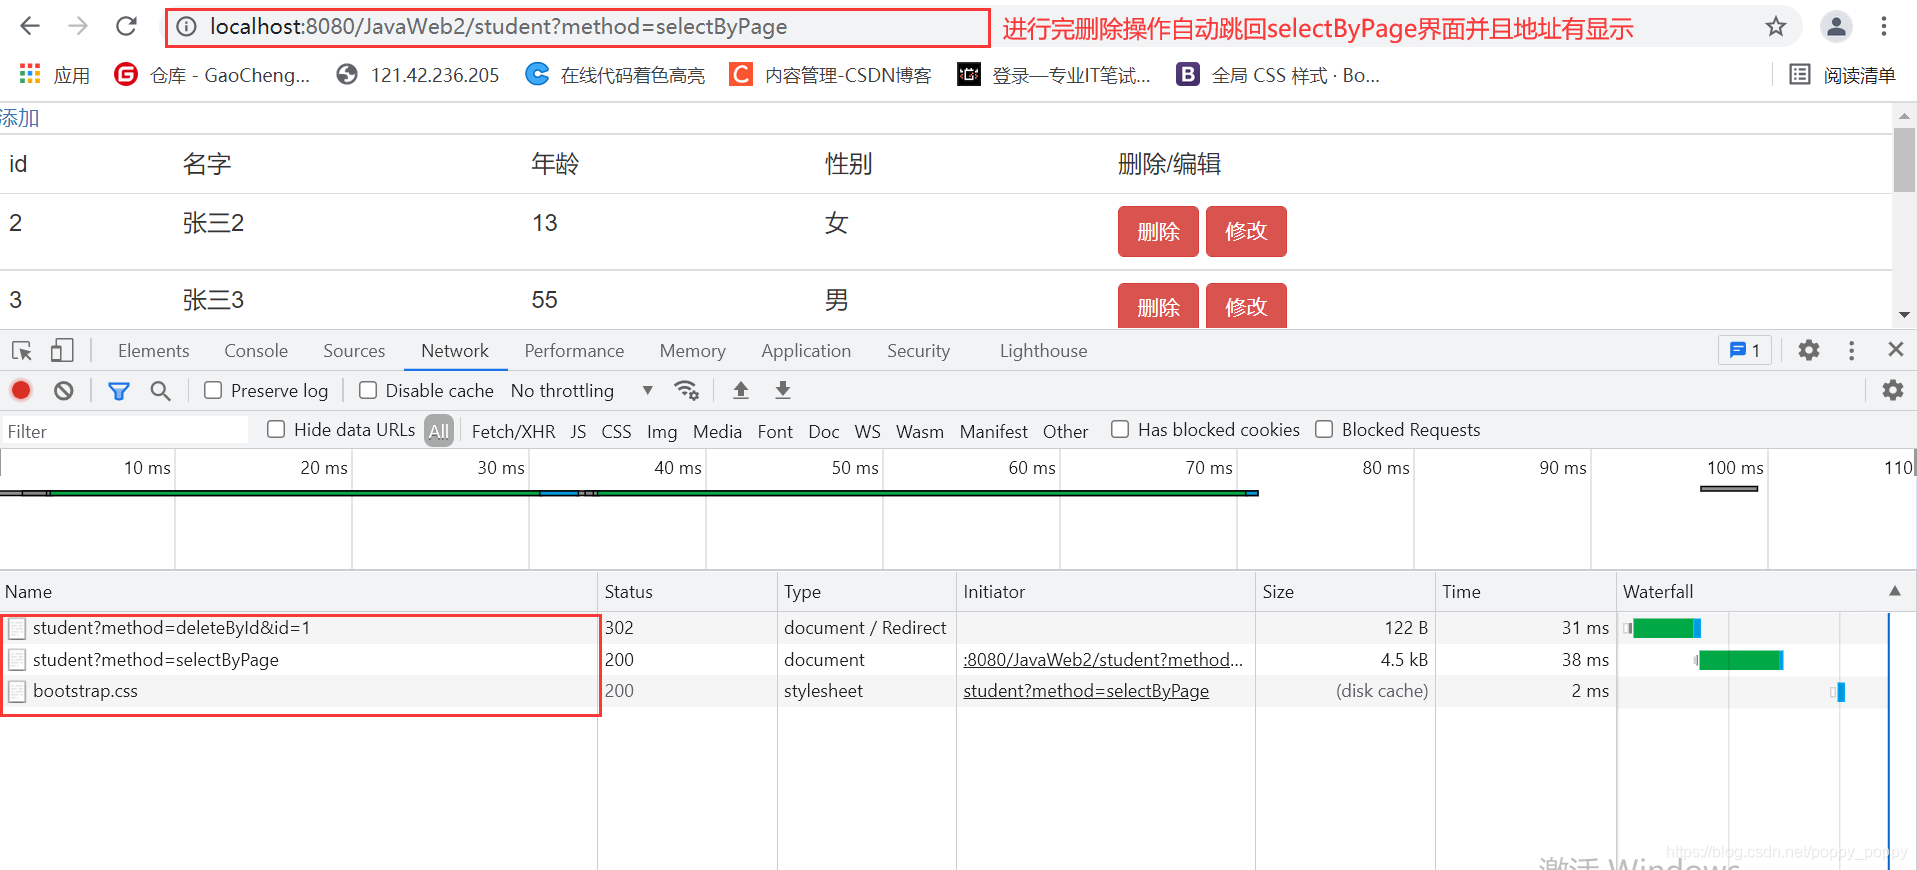Click the 添加 link
Image resolution: width=1917 pixels, height=870 pixels.
coord(19,118)
